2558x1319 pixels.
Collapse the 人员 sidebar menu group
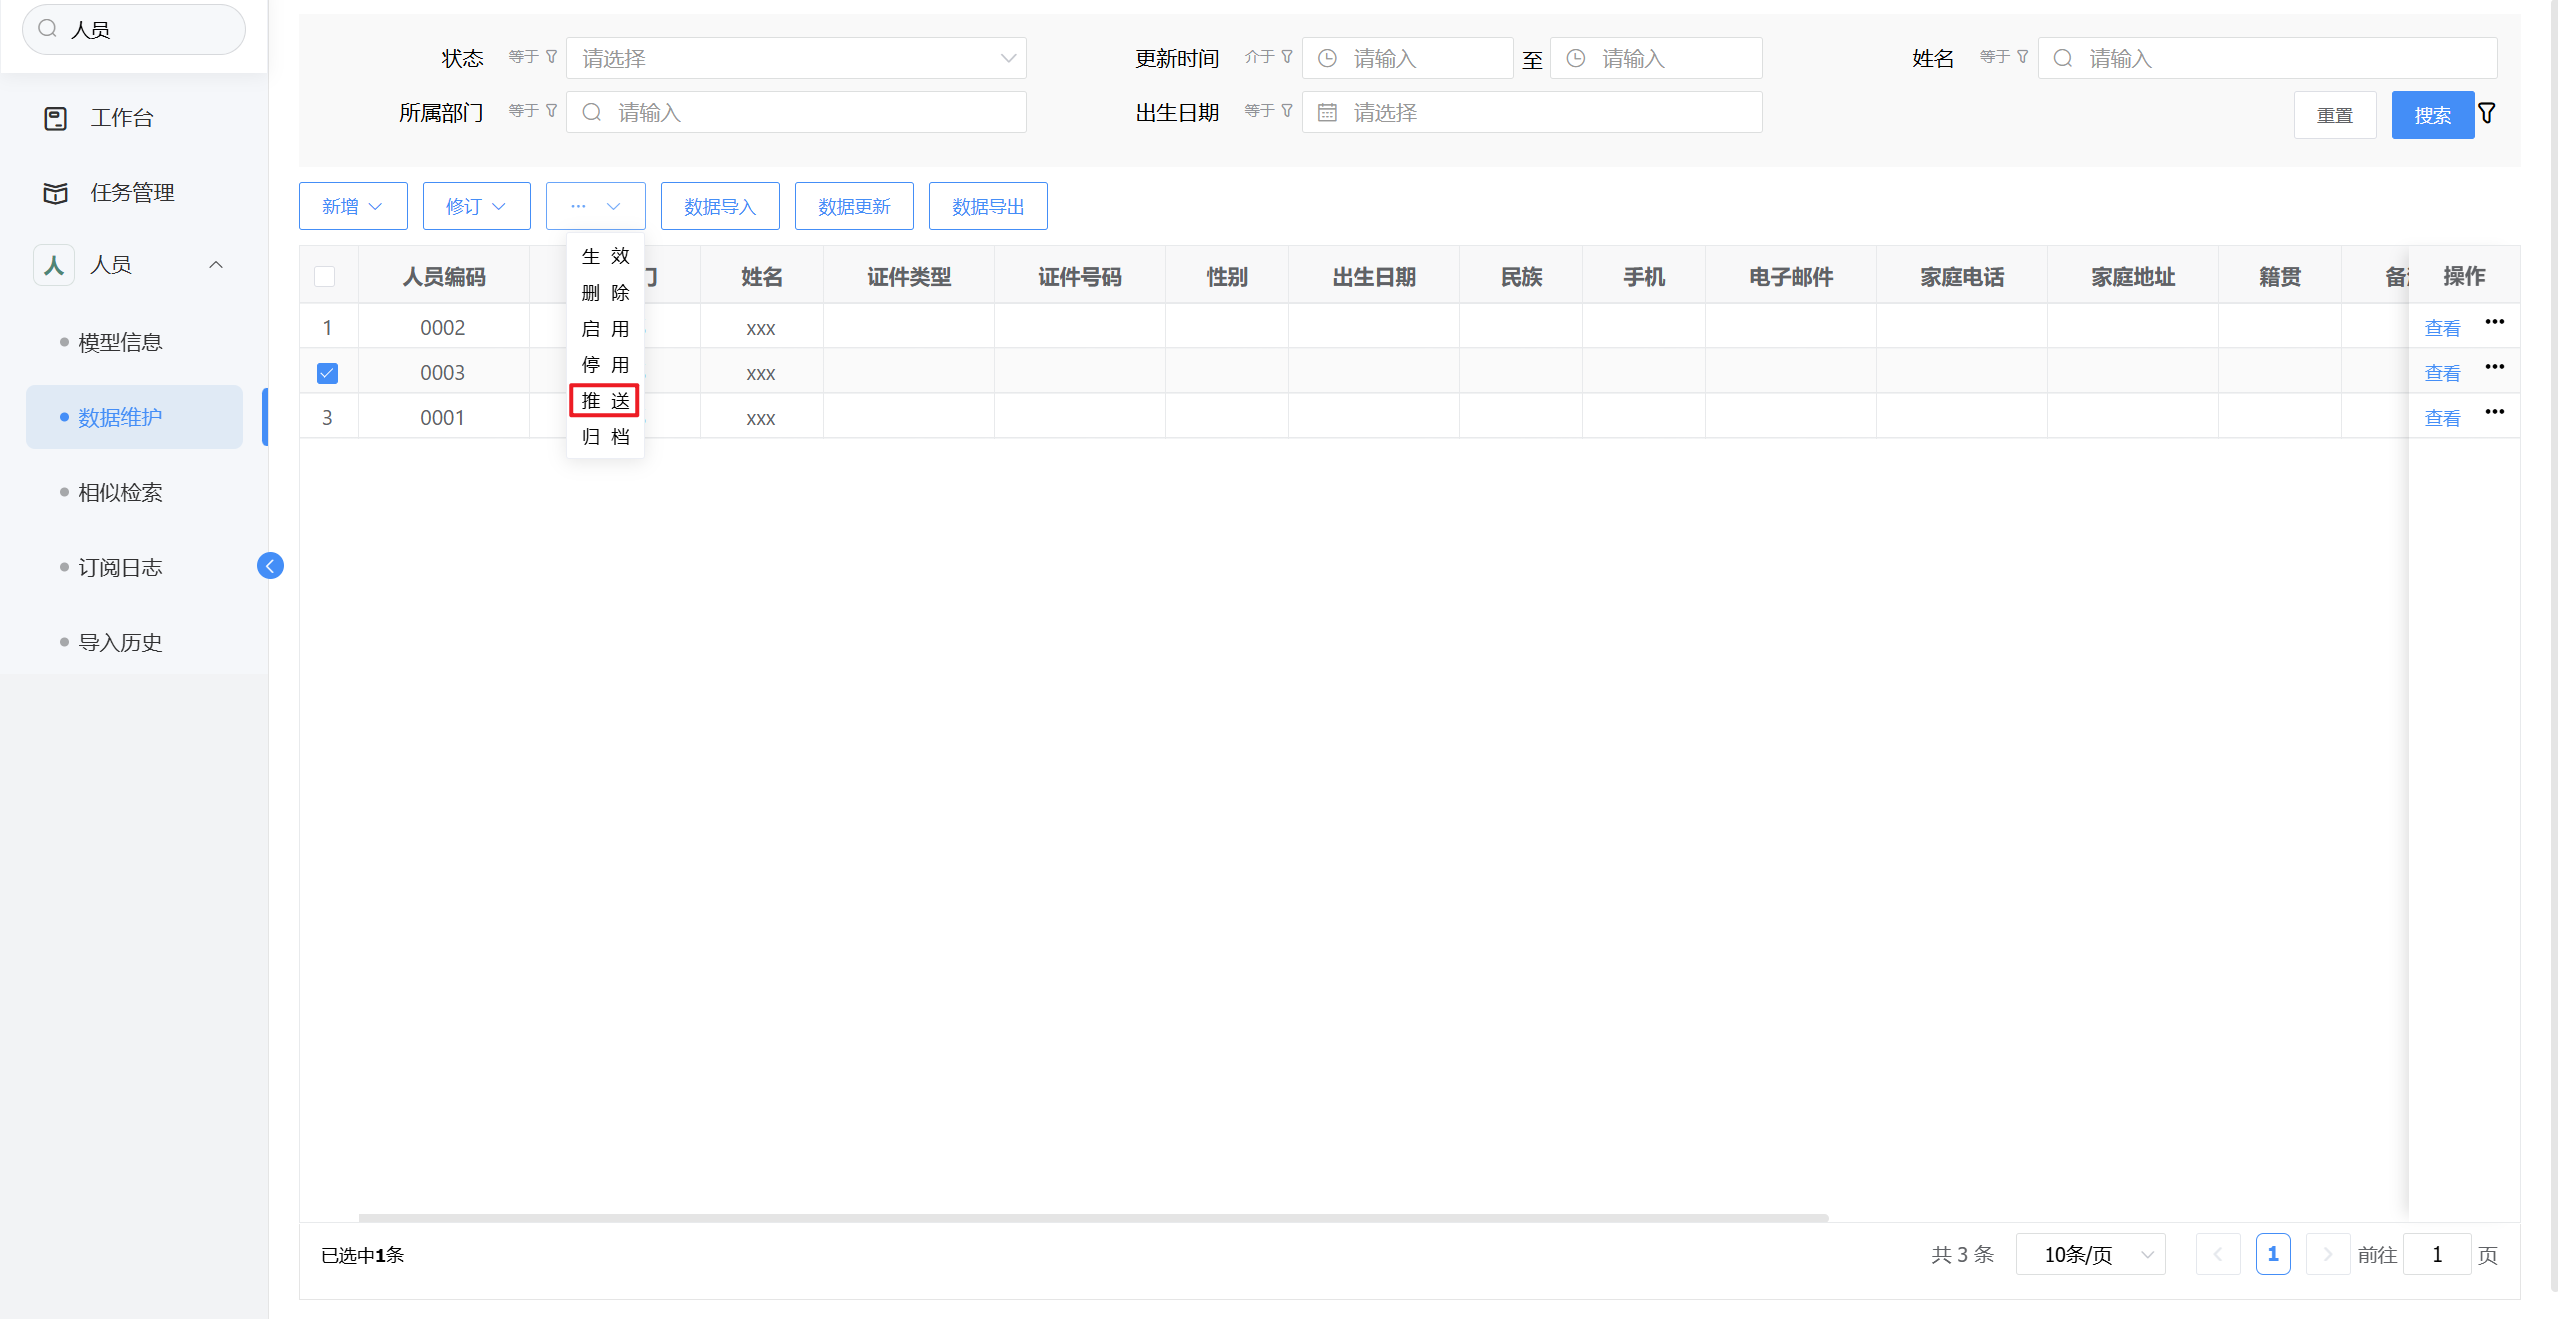pos(216,265)
